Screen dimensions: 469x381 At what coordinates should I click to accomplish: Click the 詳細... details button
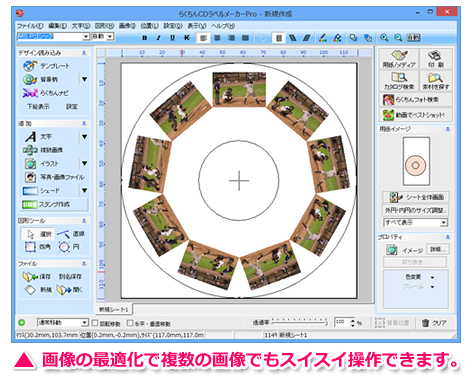(438, 249)
